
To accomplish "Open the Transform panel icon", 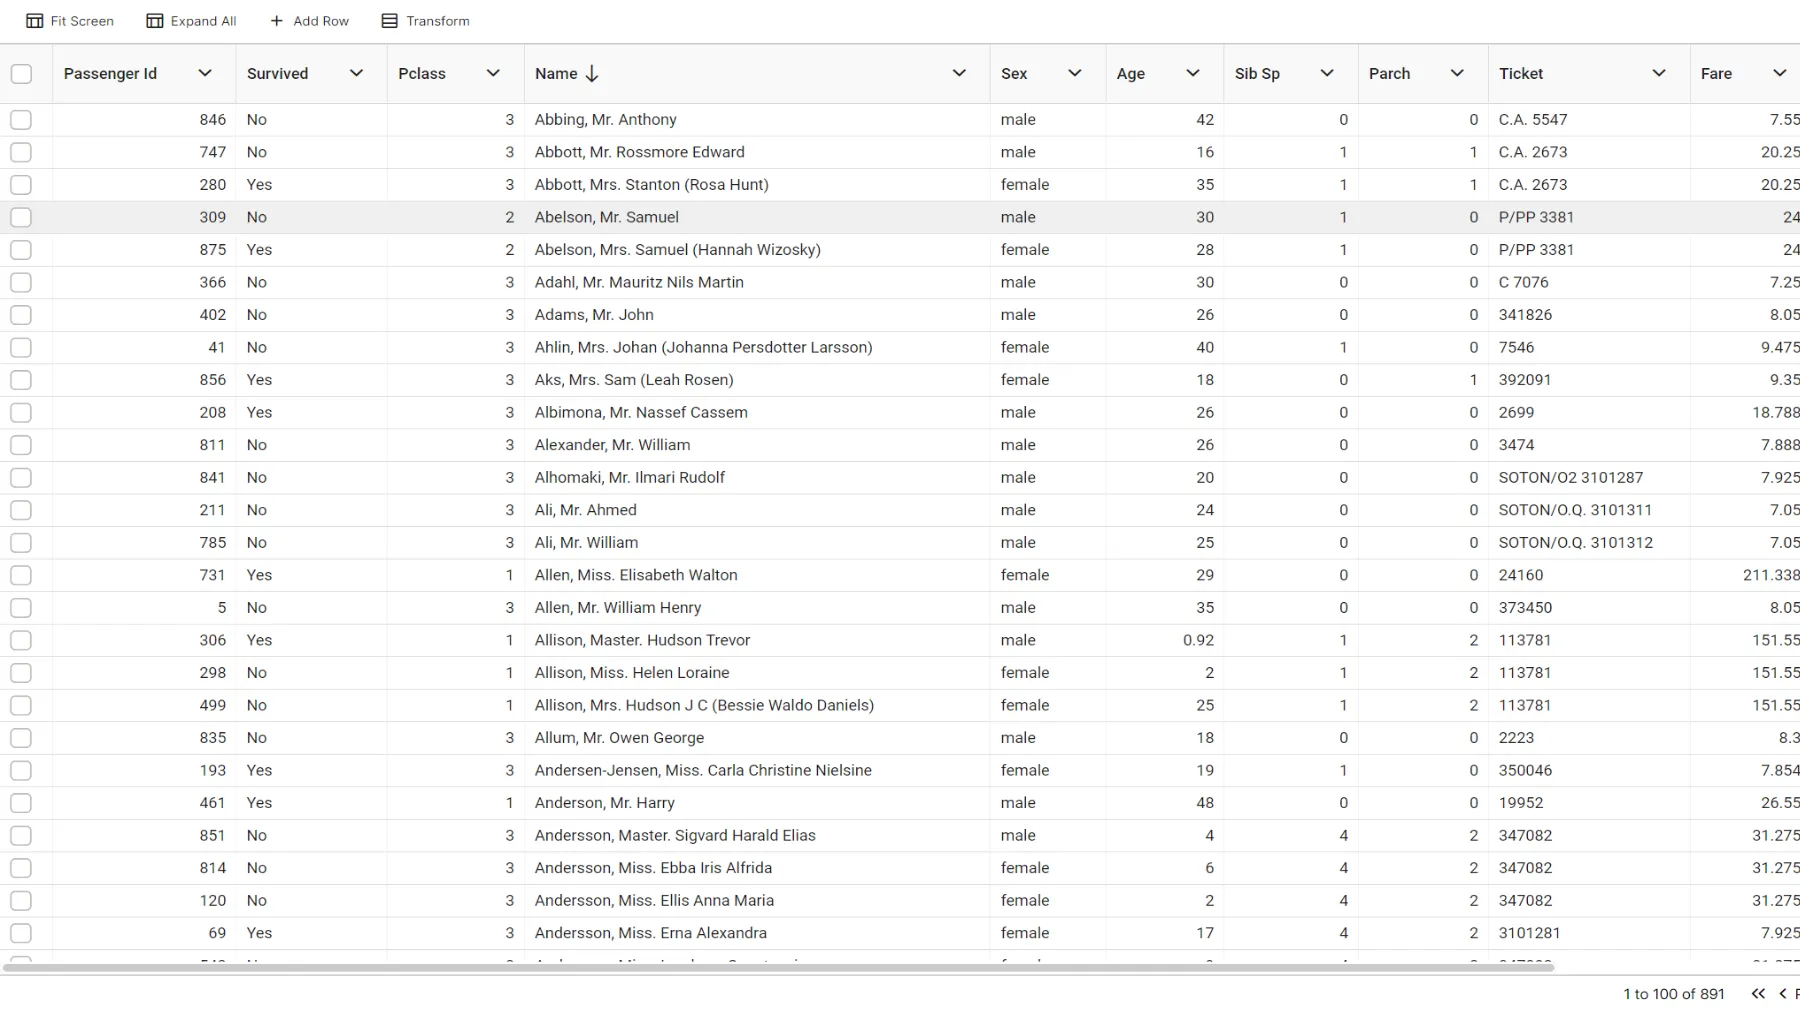I will click(x=388, y=20).
